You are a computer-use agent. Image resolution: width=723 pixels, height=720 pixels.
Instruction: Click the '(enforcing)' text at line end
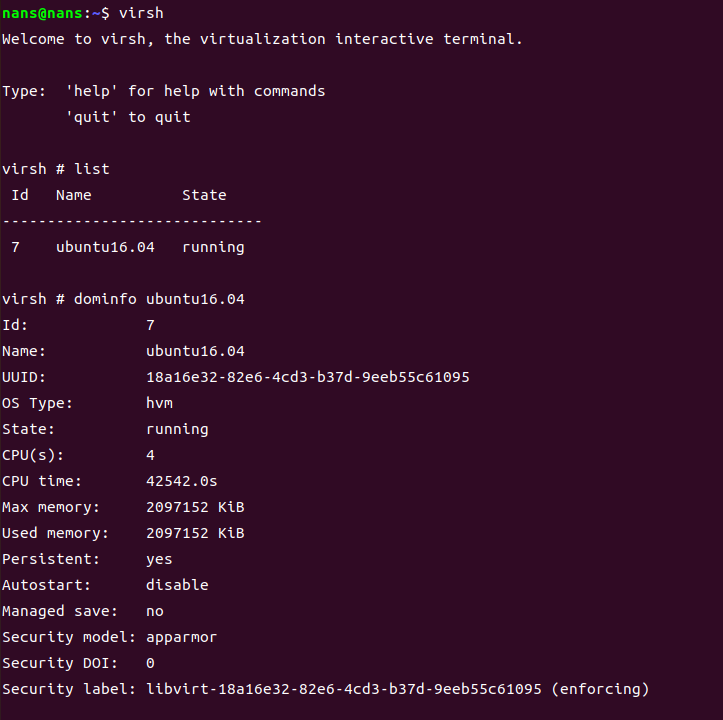tap(600, 689)
